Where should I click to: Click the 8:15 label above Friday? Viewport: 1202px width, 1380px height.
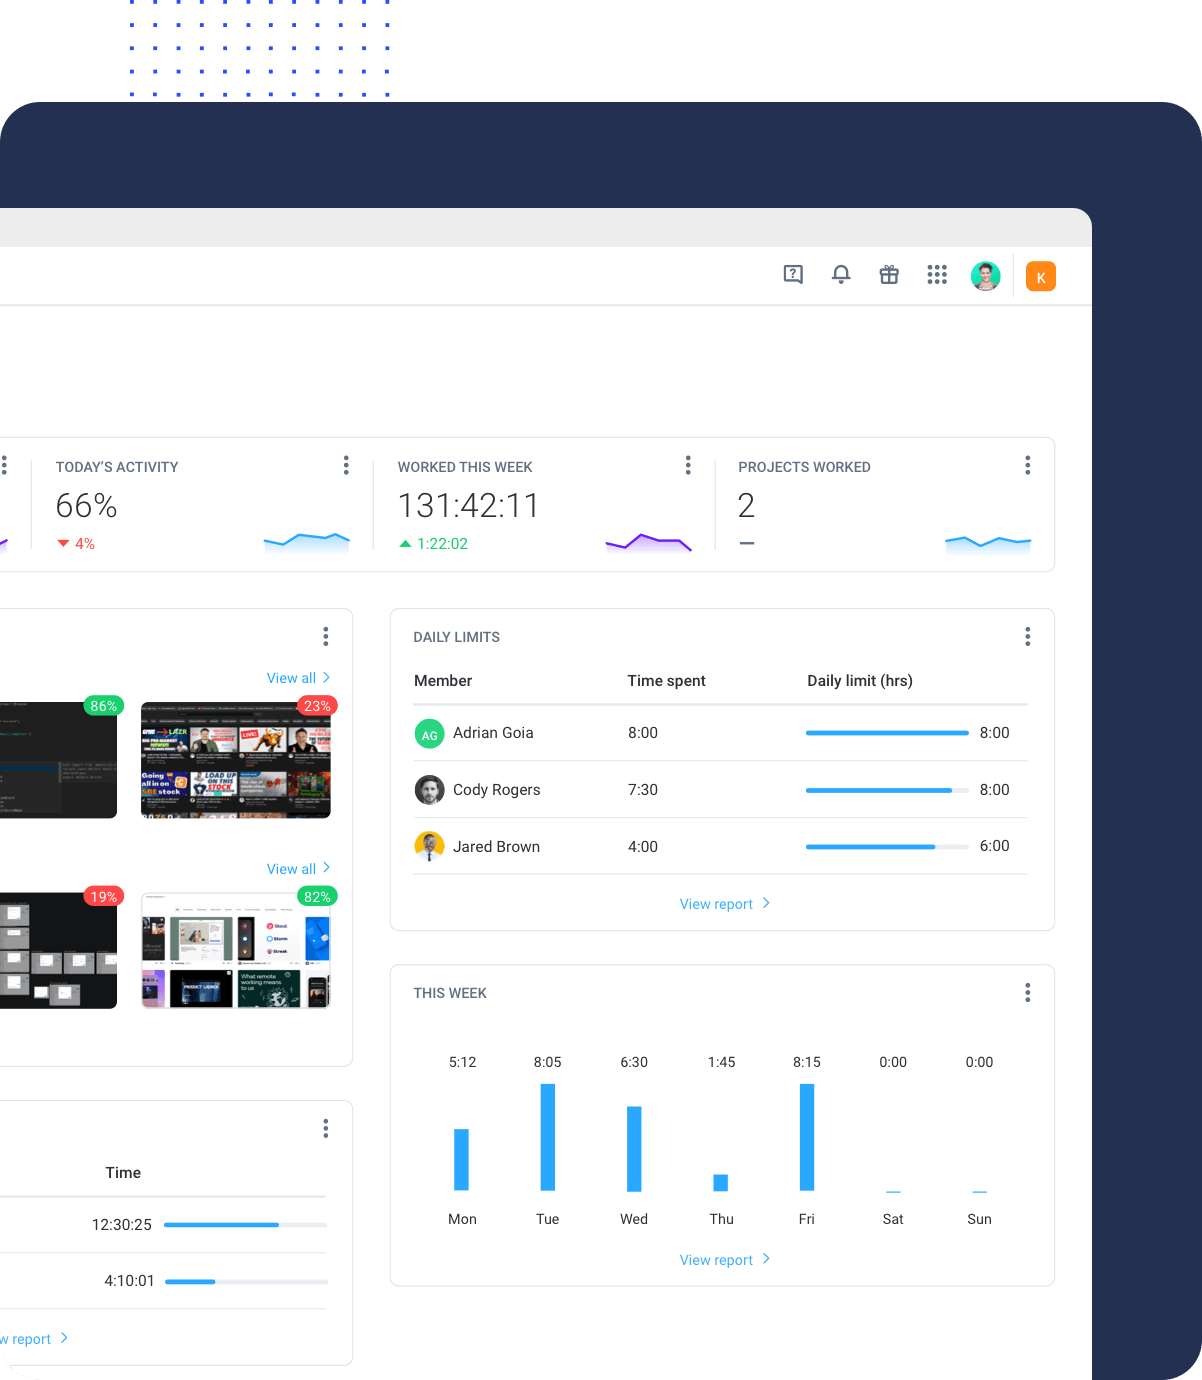[807, 1062]
